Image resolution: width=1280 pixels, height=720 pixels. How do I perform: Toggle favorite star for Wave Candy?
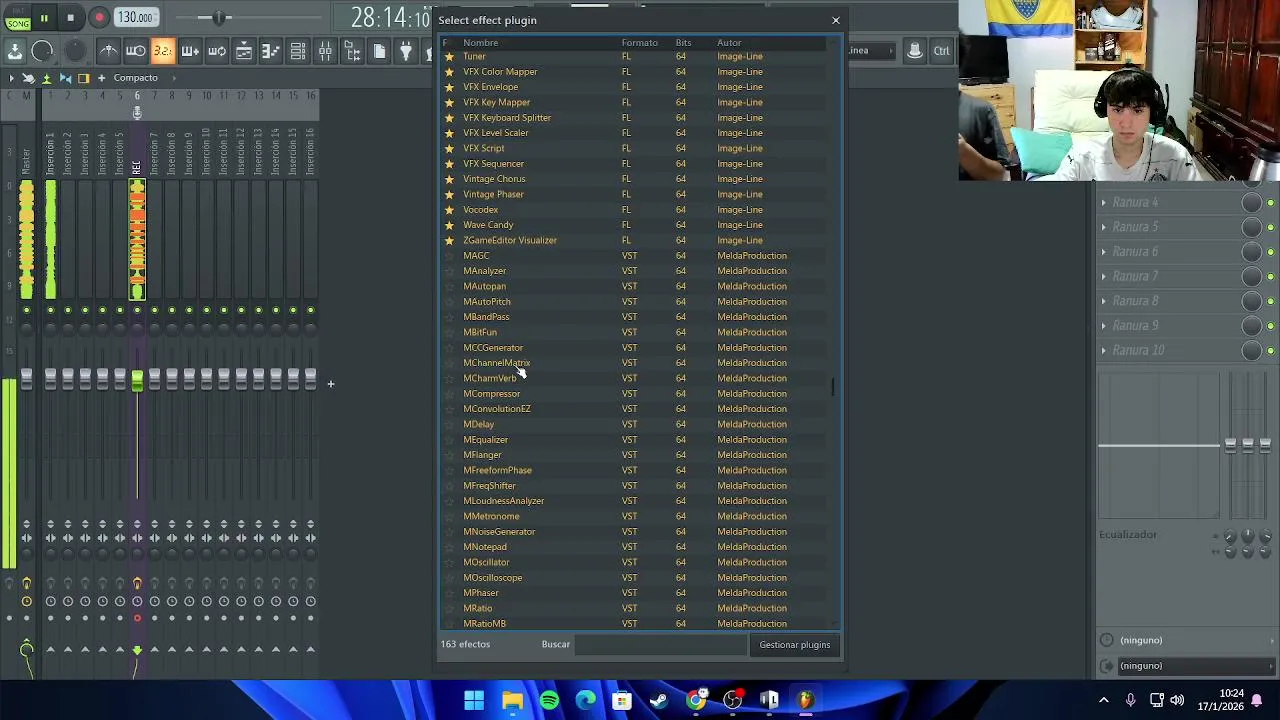tap(449, 225)
